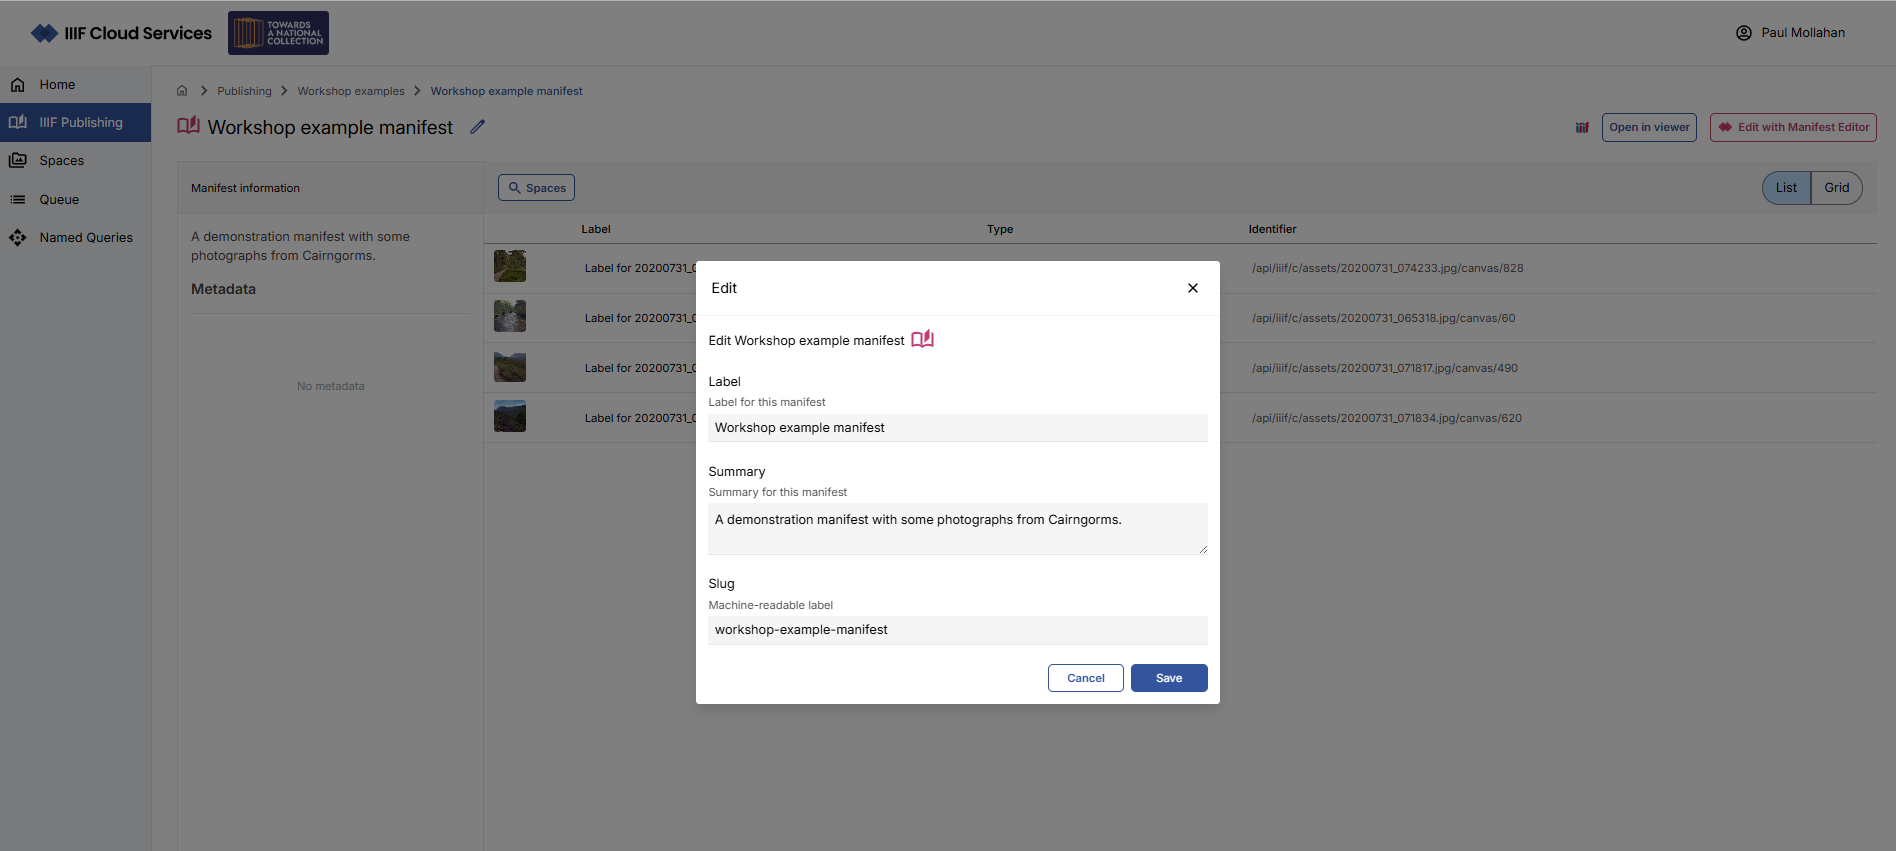Click the home icon in breadcrumb
Image resolution: width=1896 pixels, height=851 pixels.
click(x=182, y=91)
